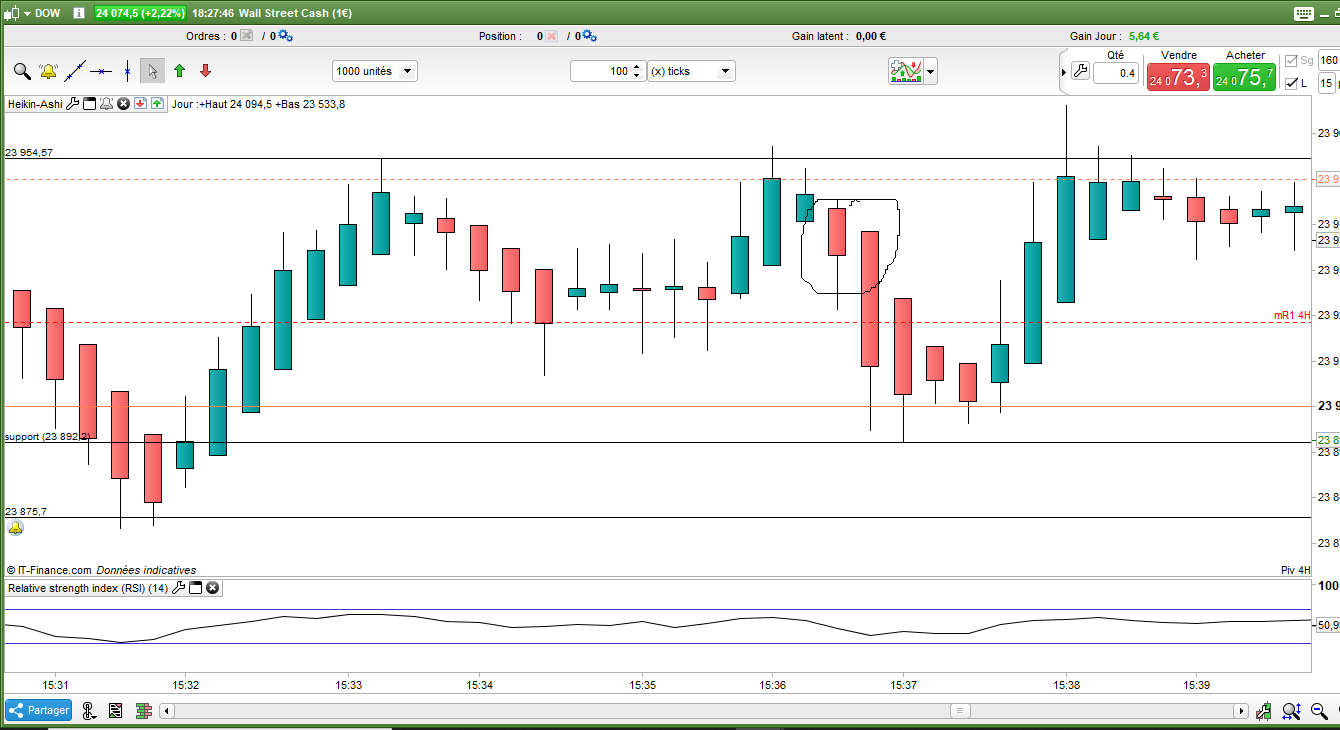Select the trend line drawing tool
This screenshot has width=1340, height=730.
75,71
